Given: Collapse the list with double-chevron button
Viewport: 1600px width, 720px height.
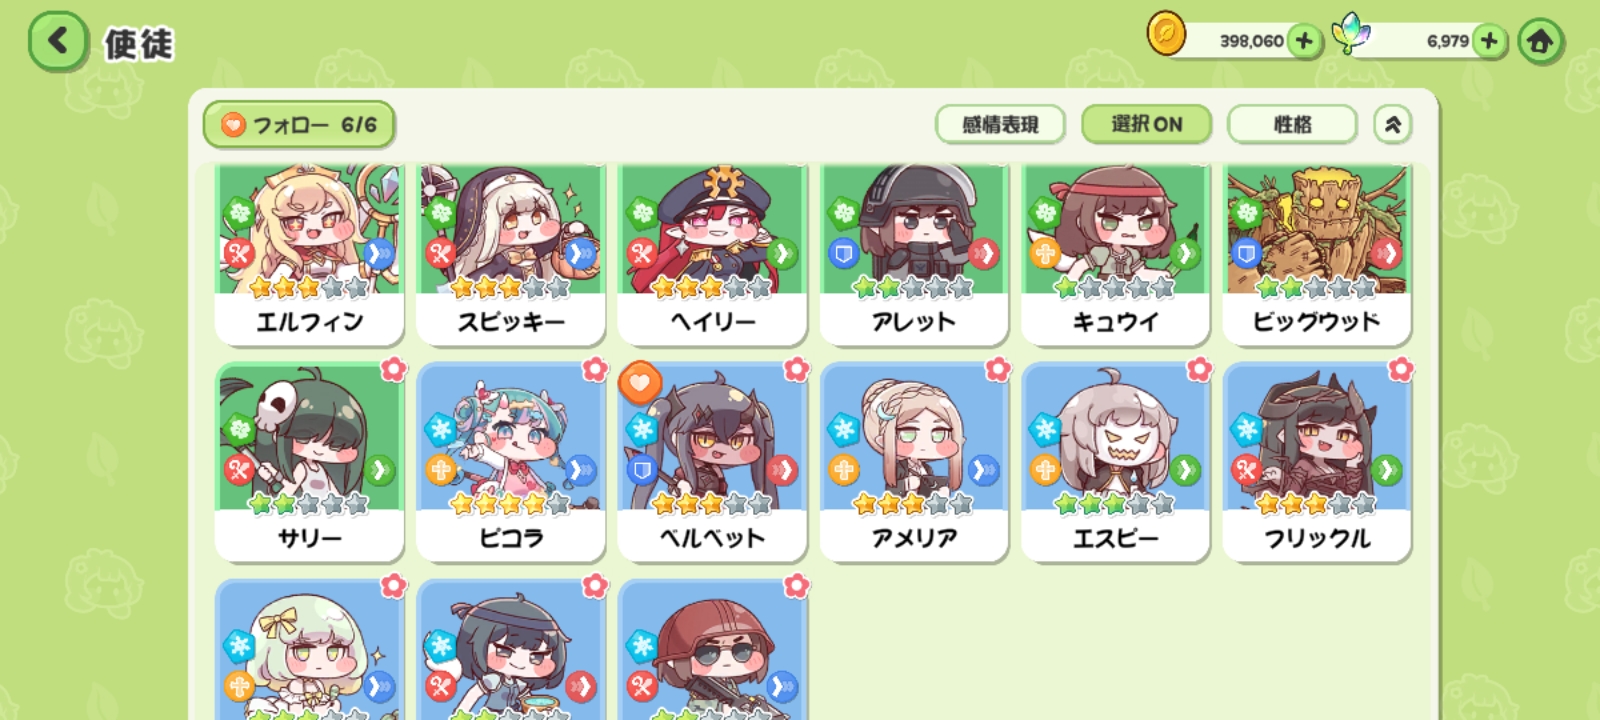Looking at the screenshot, I should coord(1392,124).
